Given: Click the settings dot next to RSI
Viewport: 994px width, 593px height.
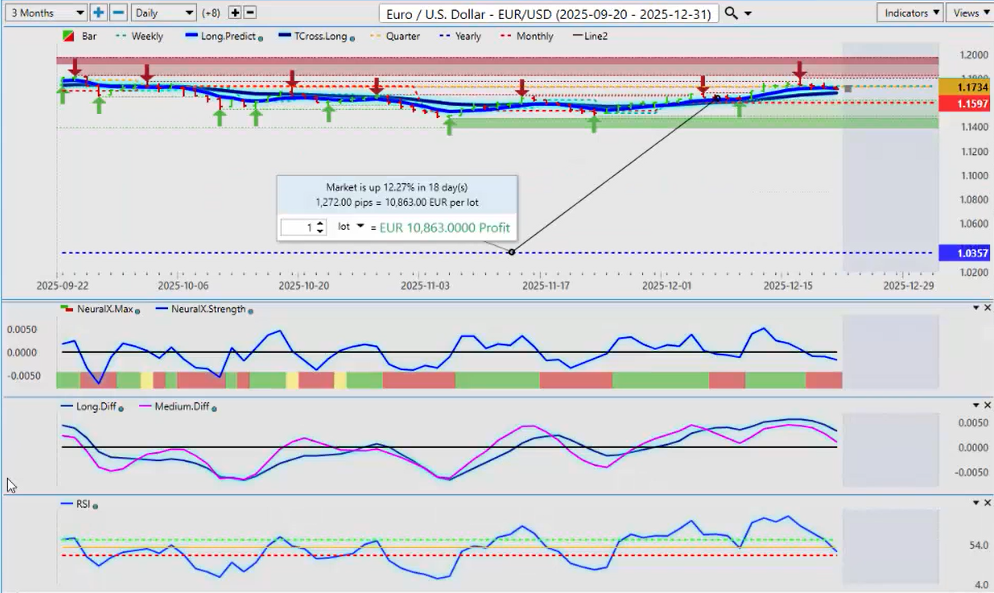Looking at the screenshot, I should click(95, 507).
